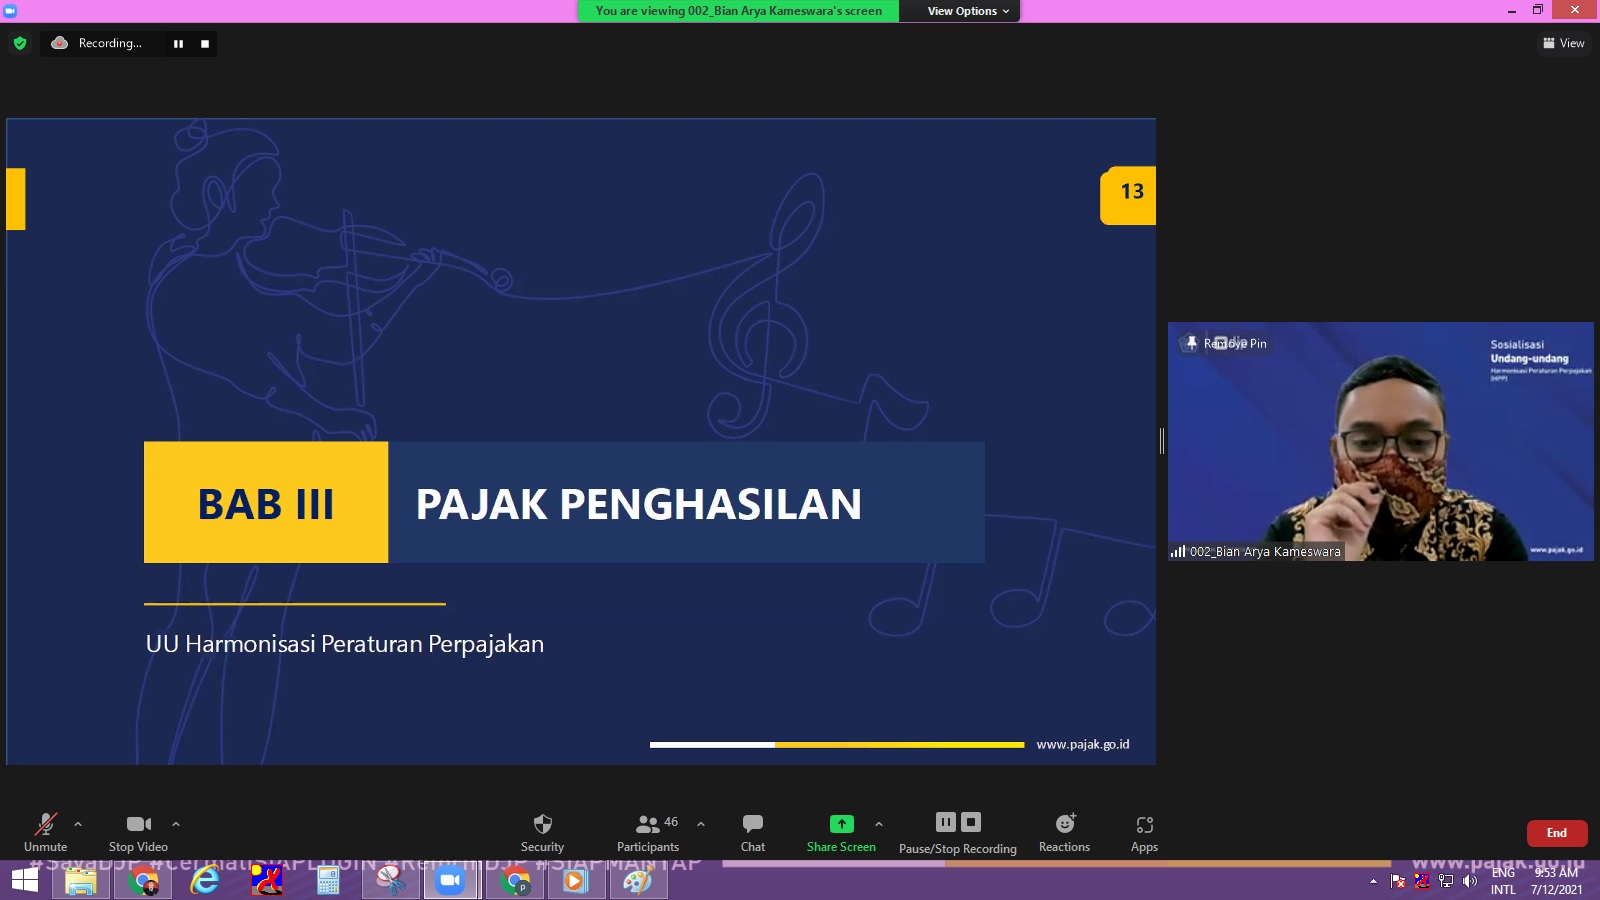Viewport: 1600px width, 900px height.
Task: Pause recording from top recording indicator
Action: [178, 44]
